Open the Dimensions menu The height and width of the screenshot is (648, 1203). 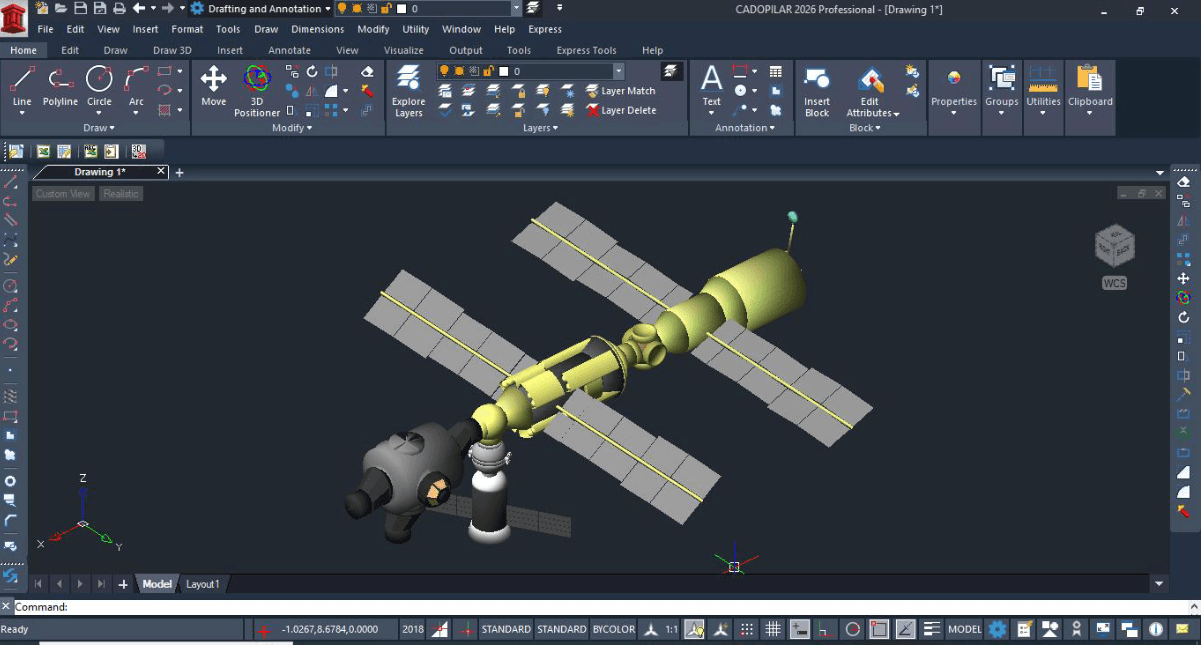(317, 29)
